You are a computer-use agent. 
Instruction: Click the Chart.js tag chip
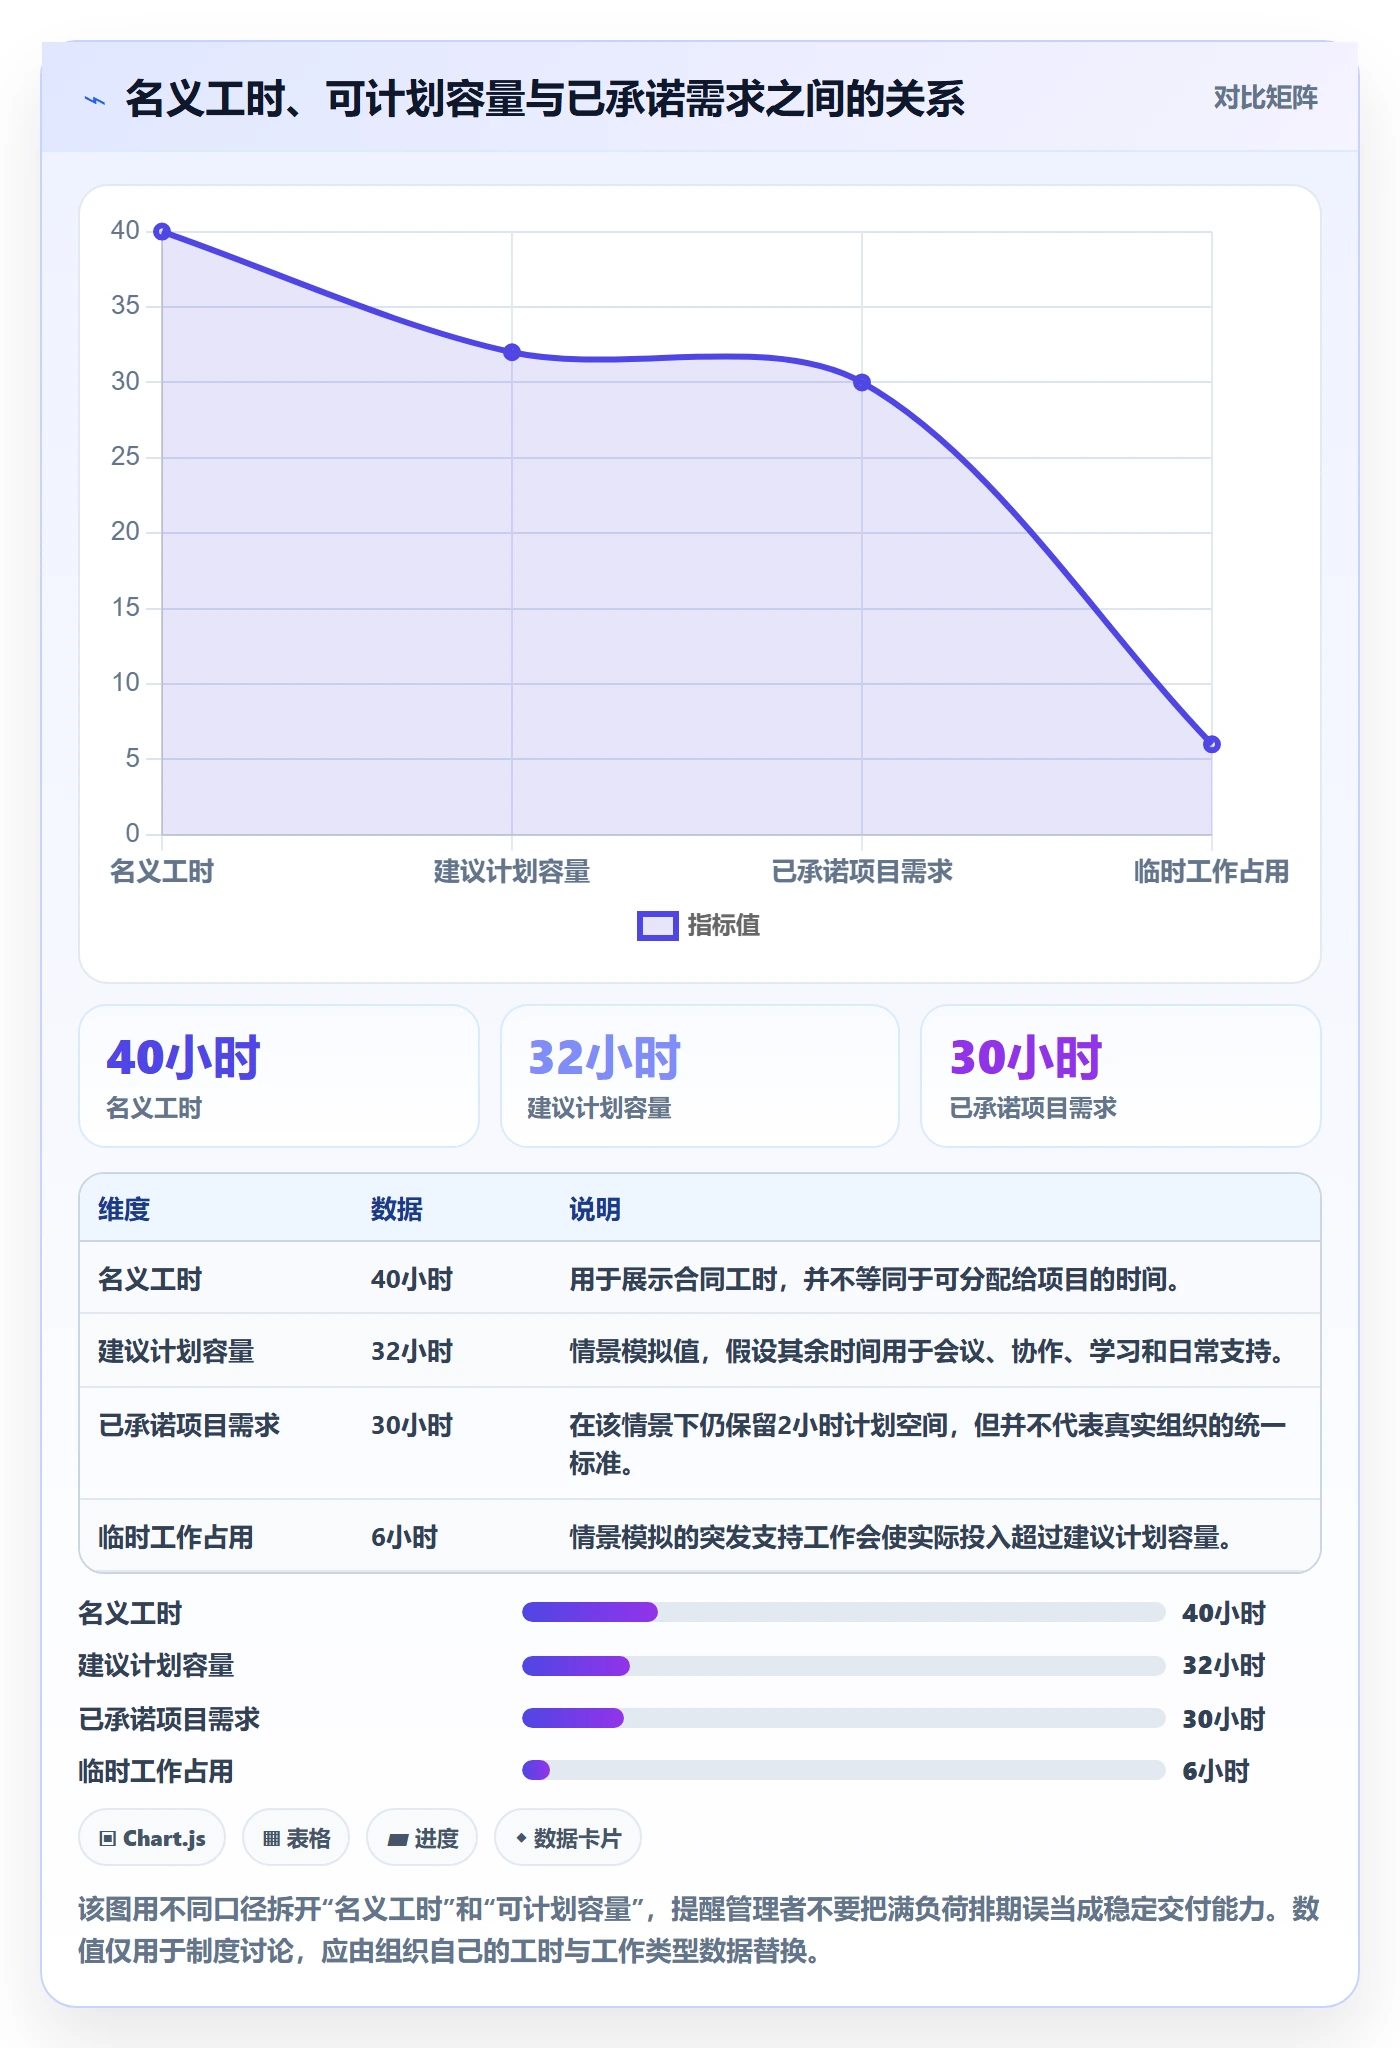click(152, 1838)
